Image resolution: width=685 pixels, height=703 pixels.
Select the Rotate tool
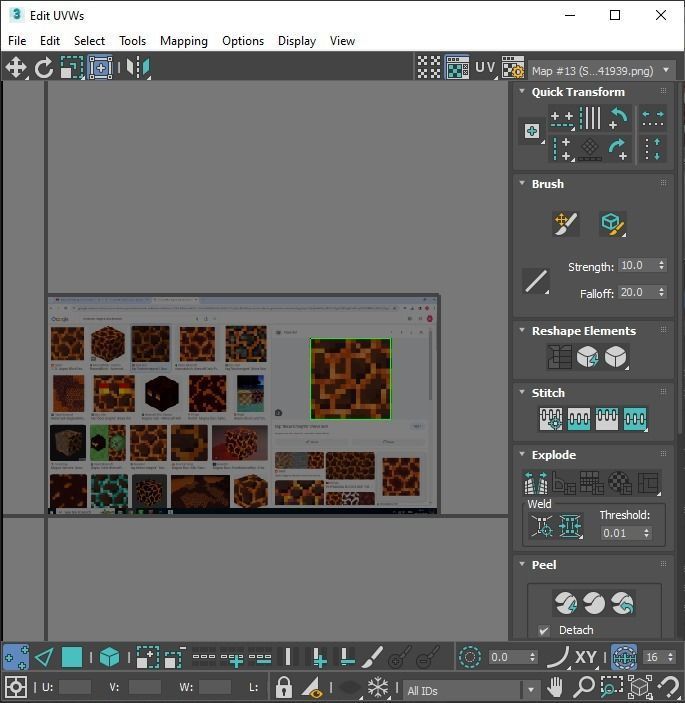(44, 68)
